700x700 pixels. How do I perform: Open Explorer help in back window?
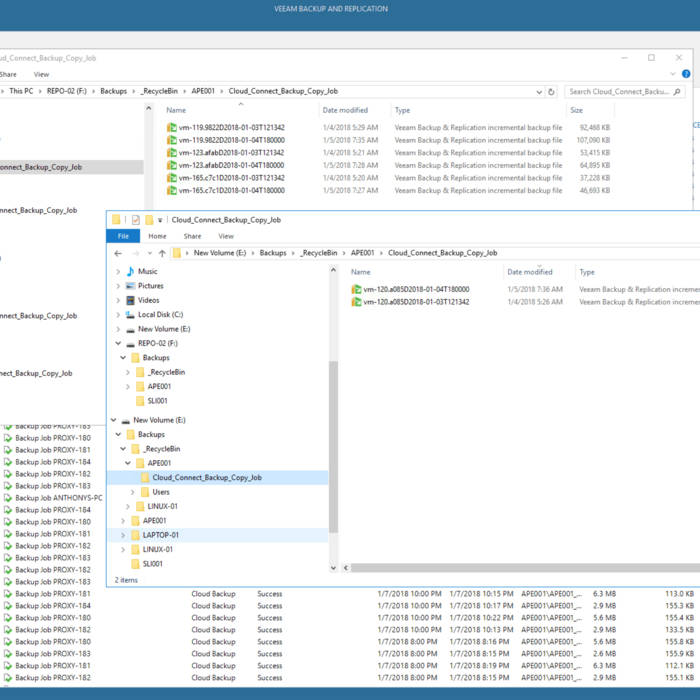pos(686,74)
